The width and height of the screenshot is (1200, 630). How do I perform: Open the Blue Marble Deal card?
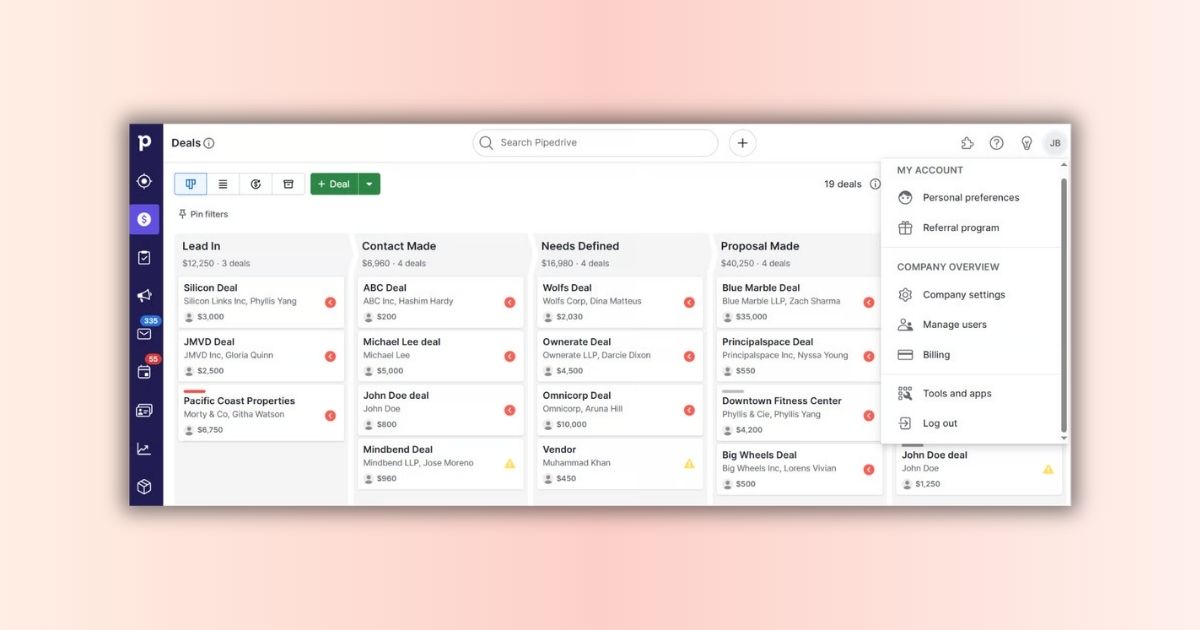click(x=800, y=302)
